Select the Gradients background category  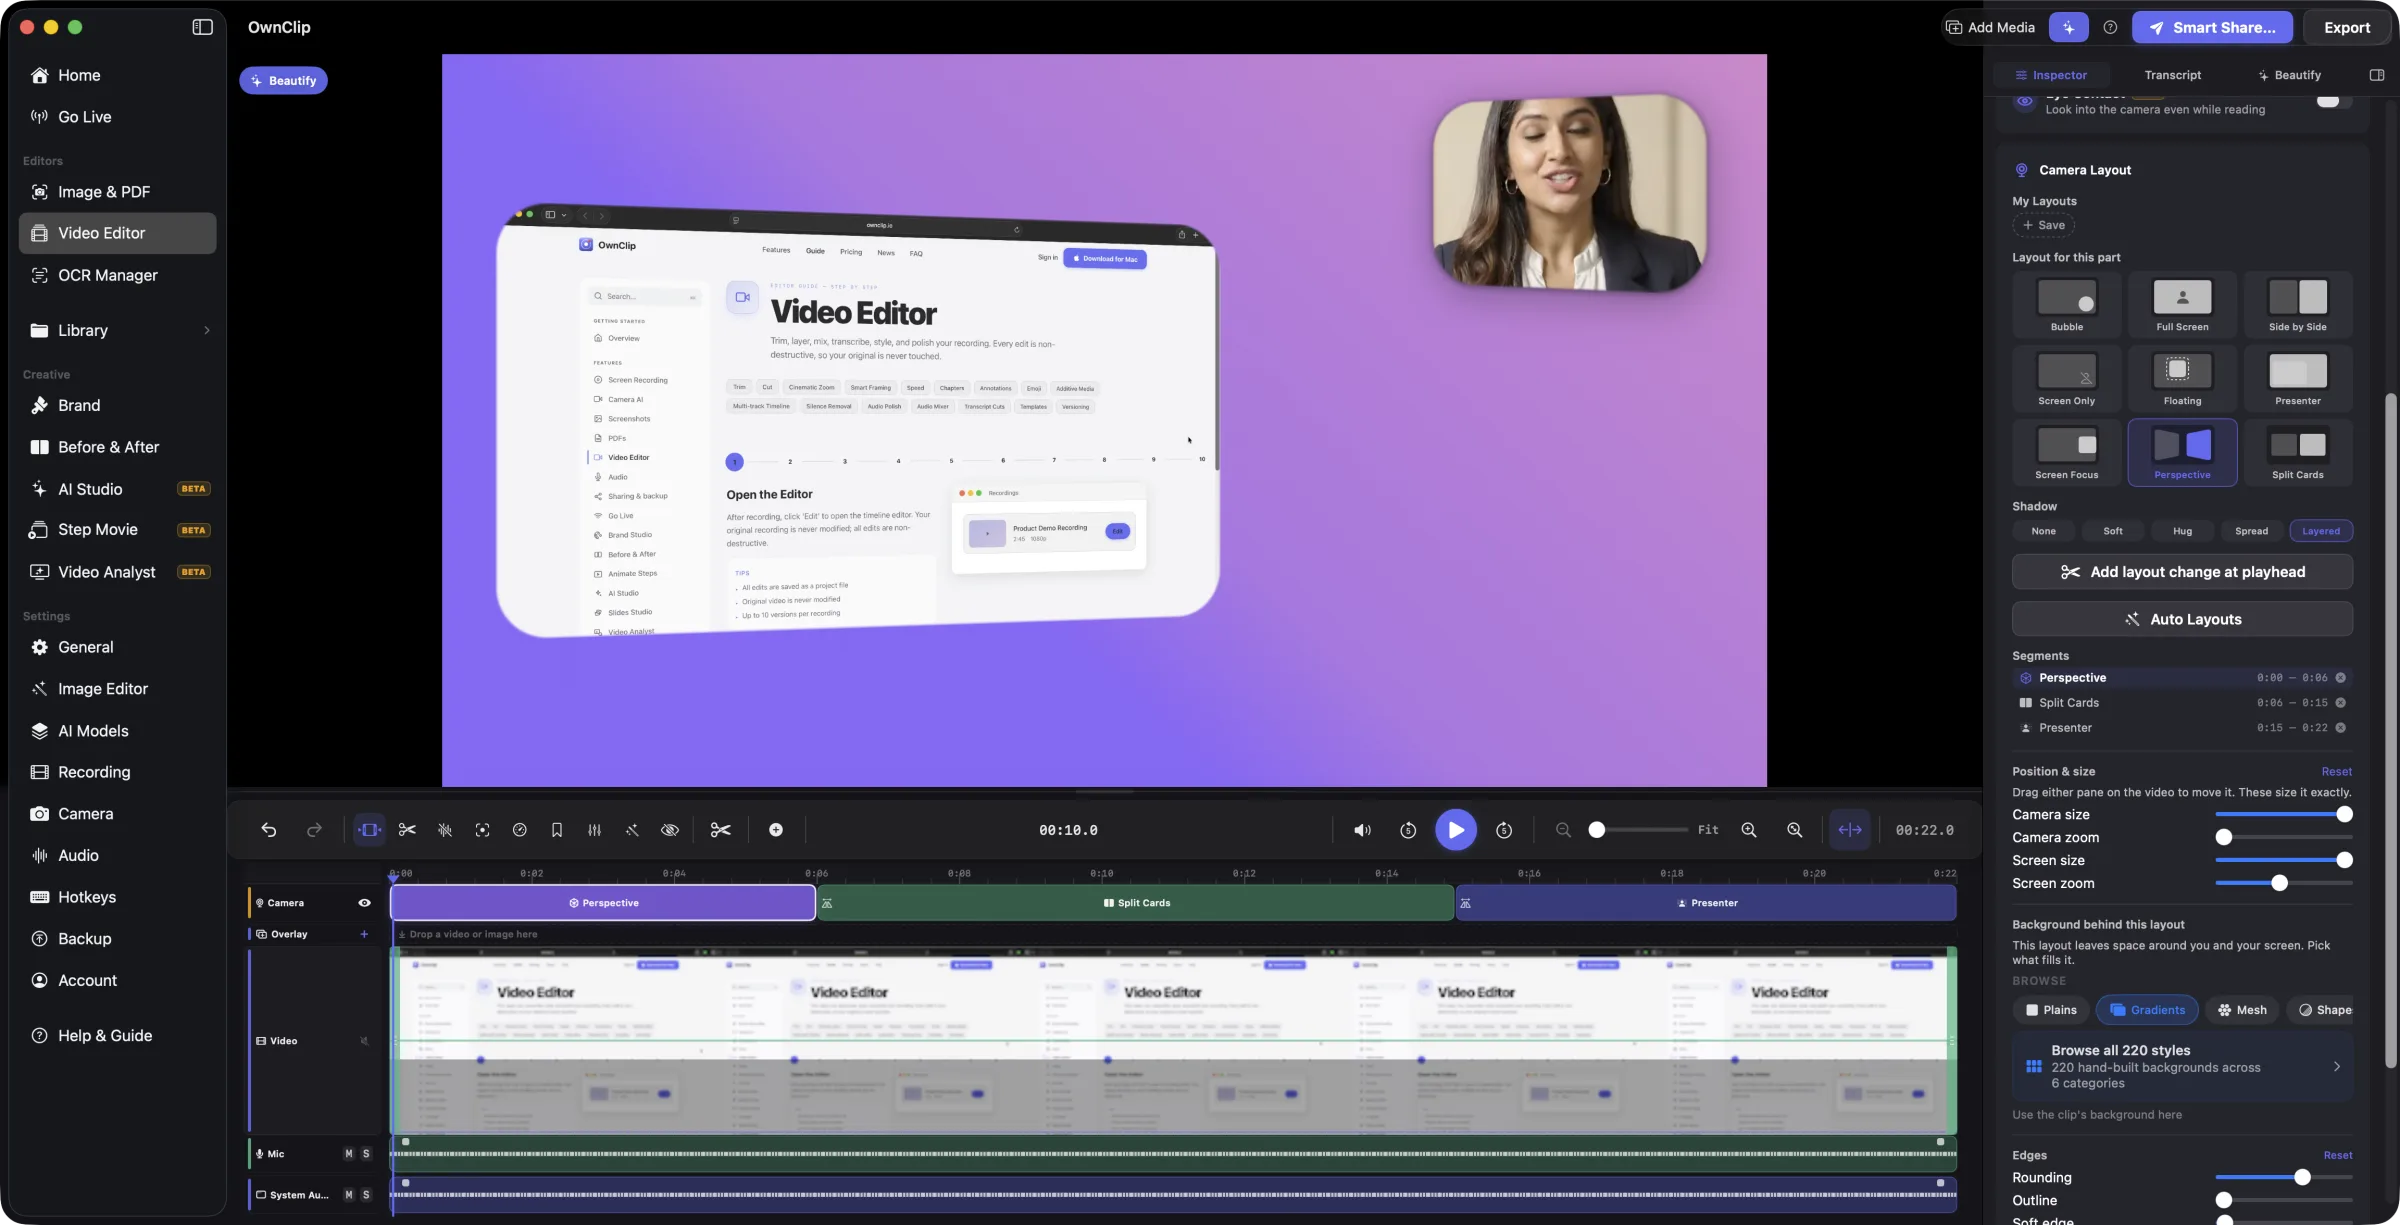point(2147,1010)
